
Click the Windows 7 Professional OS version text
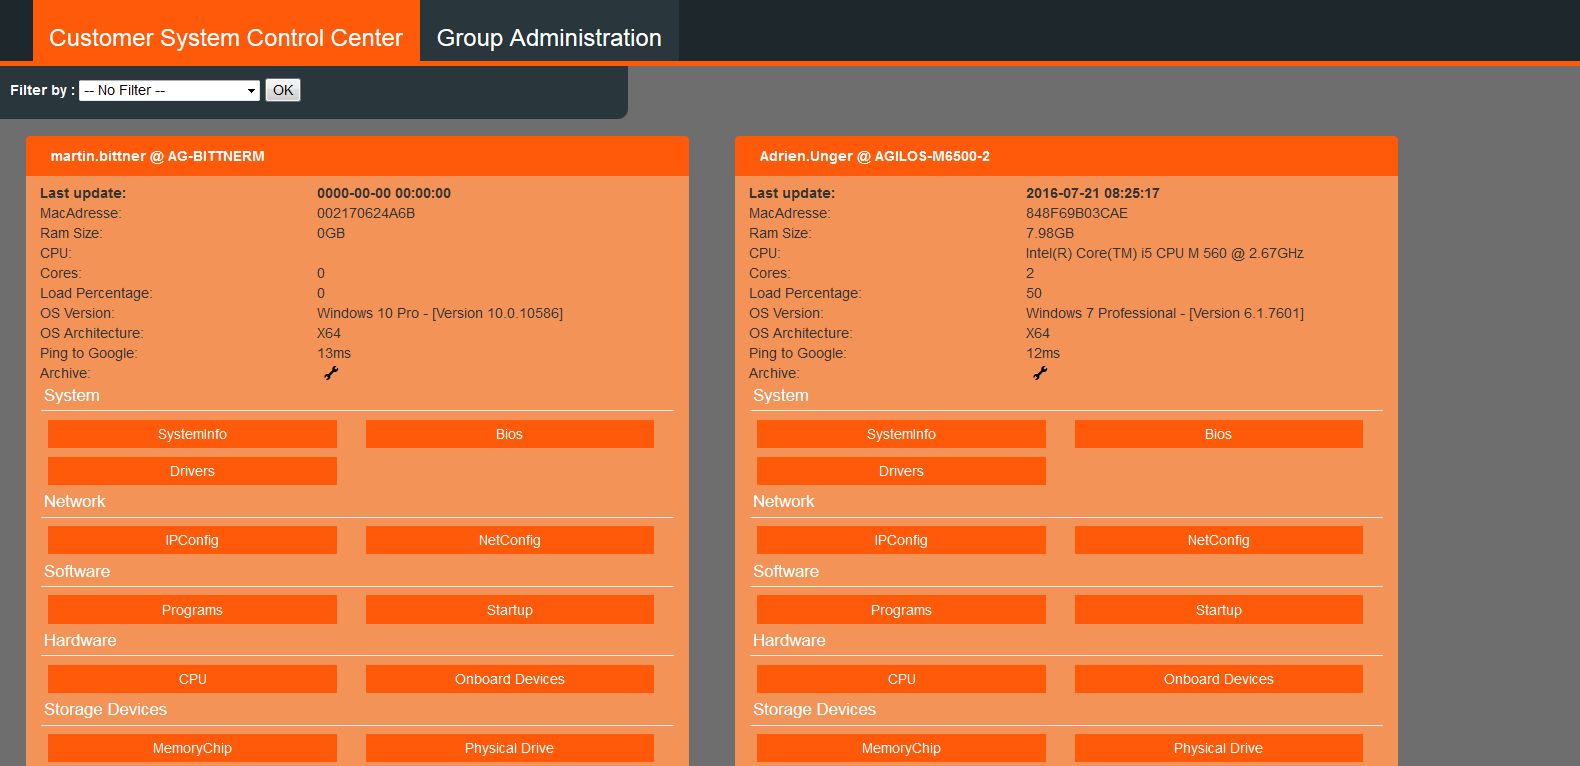[x=1165, y=313]
